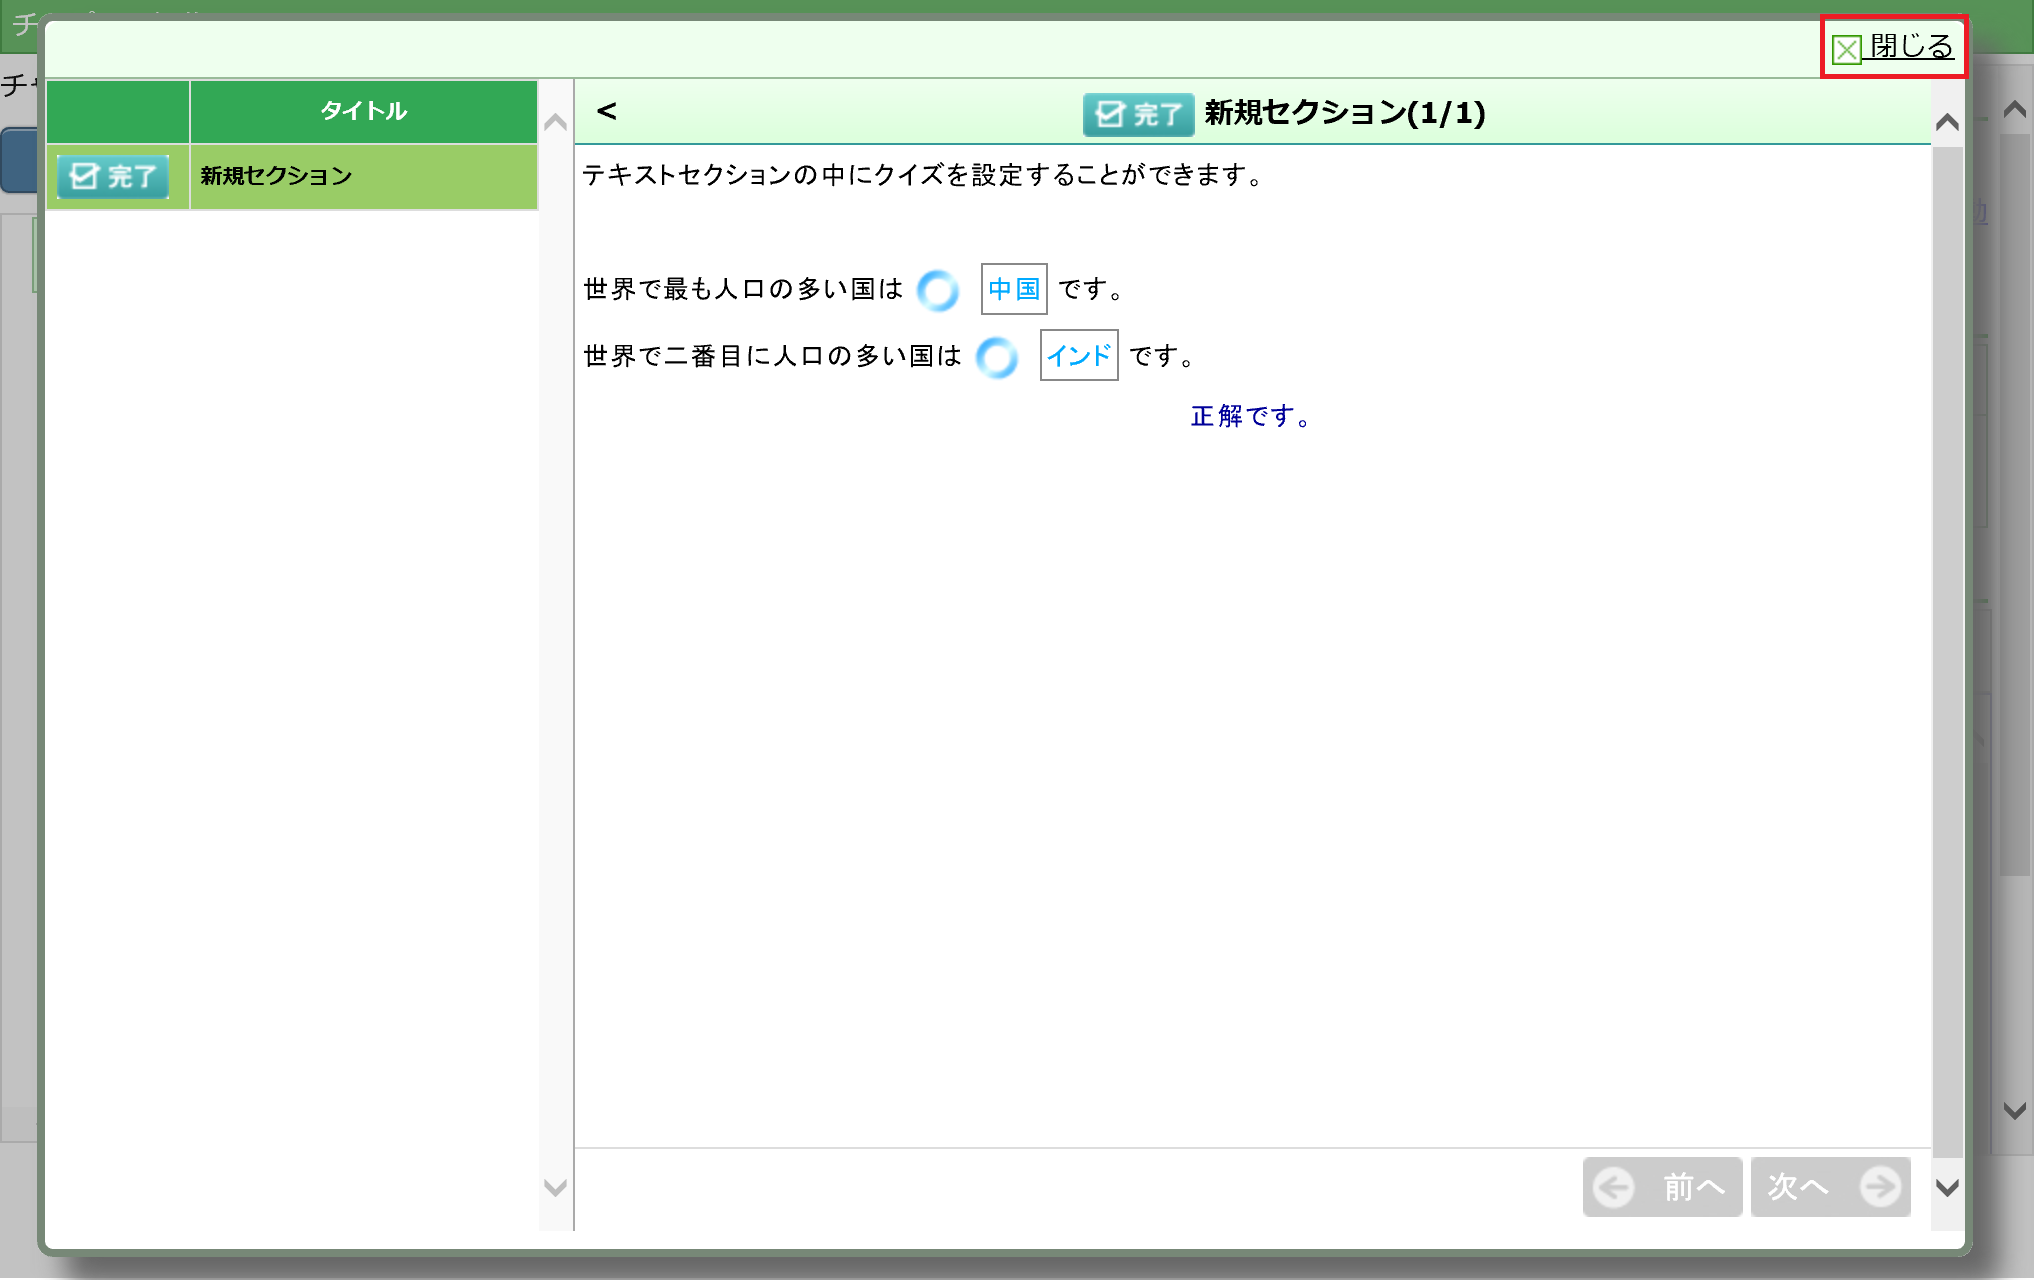This screenshot has width=2034, height=1280.
Task: Click the 中国 answer box
Action: coord(1013,289)
